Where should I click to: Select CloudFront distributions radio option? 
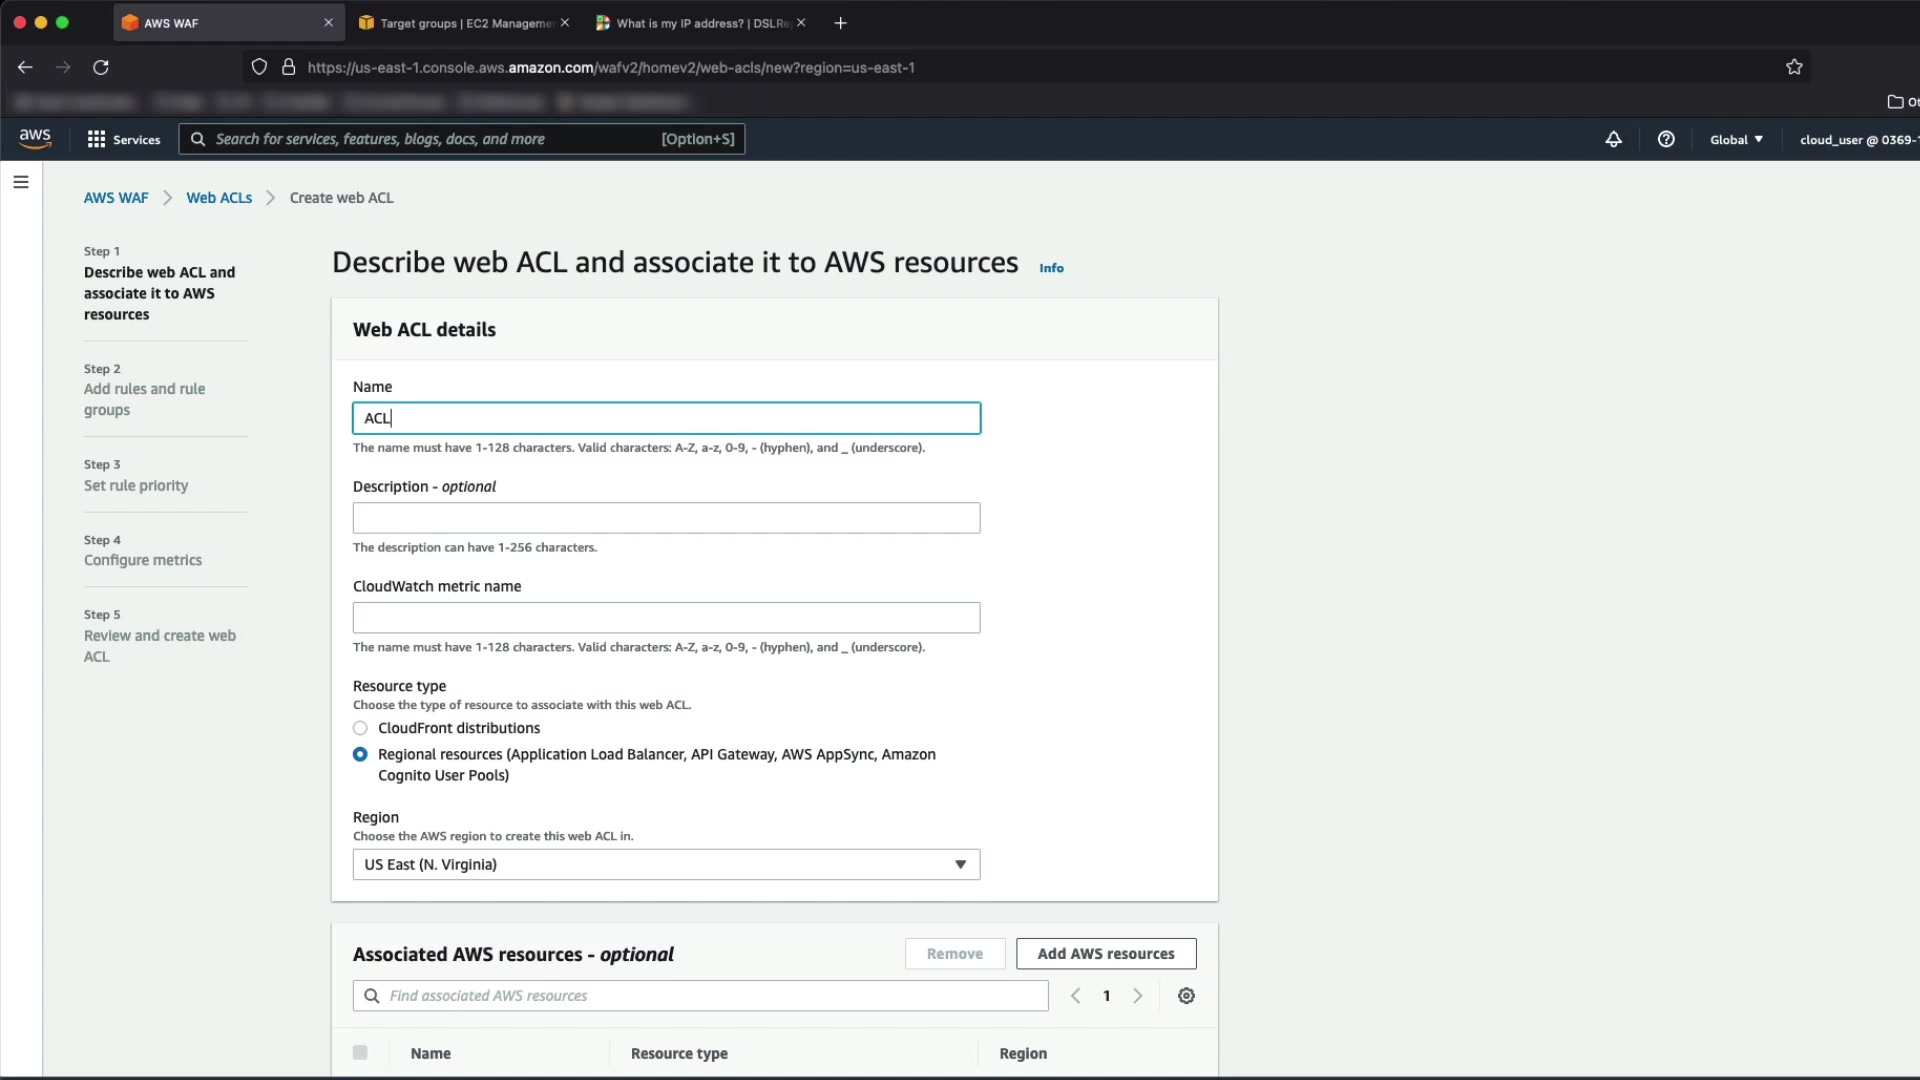point(360,728)
